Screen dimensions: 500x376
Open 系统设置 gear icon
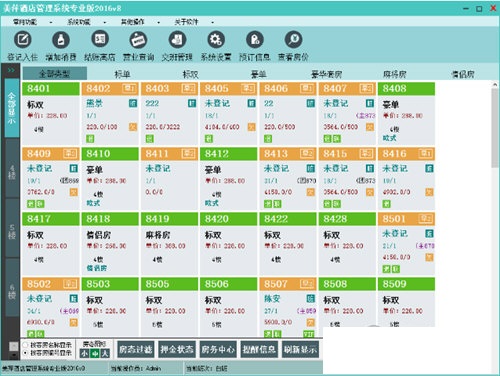(216, 40)
